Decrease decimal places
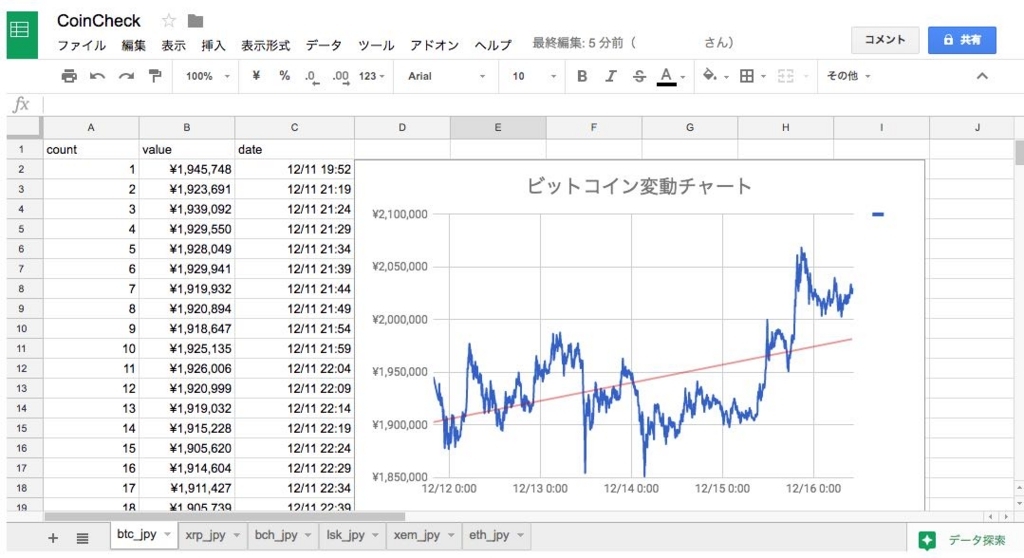1024x558 pixels. [x=312, y=76]
